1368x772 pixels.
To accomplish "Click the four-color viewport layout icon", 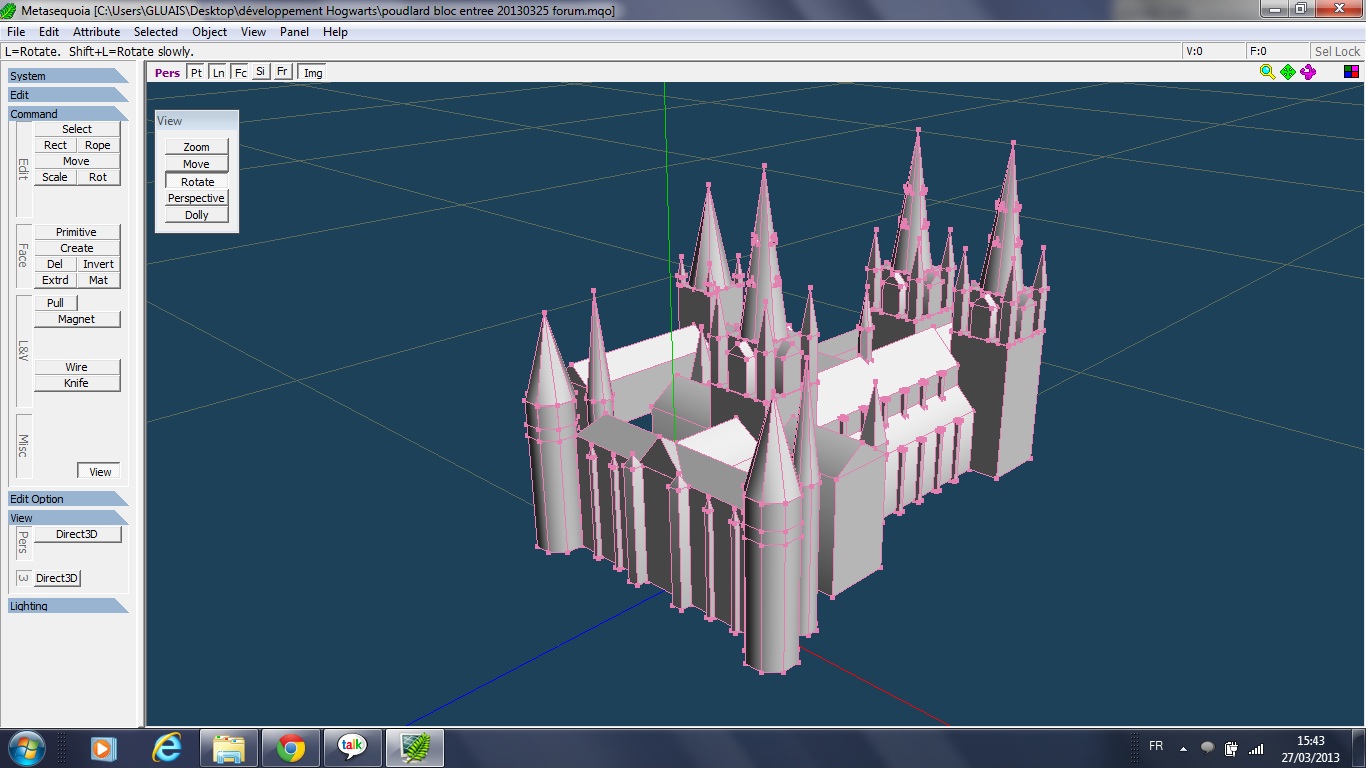I will [x=1351, y=72].
